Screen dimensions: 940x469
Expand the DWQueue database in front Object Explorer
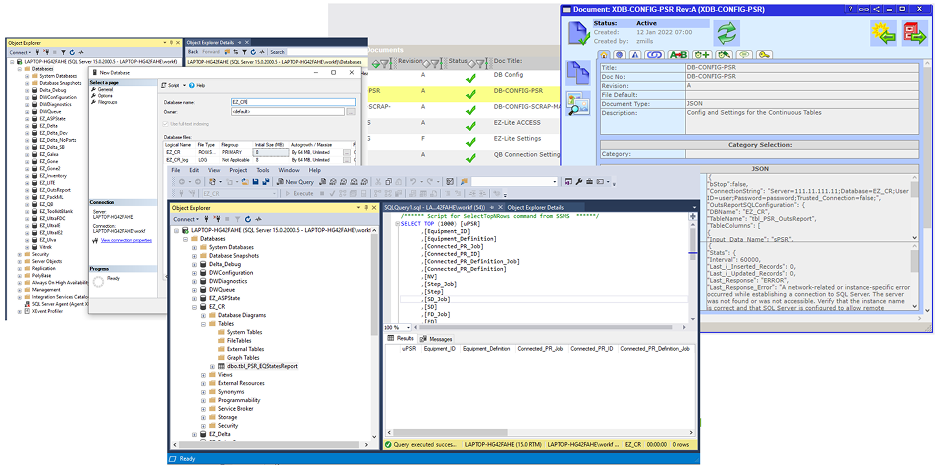tap(195, 290)
